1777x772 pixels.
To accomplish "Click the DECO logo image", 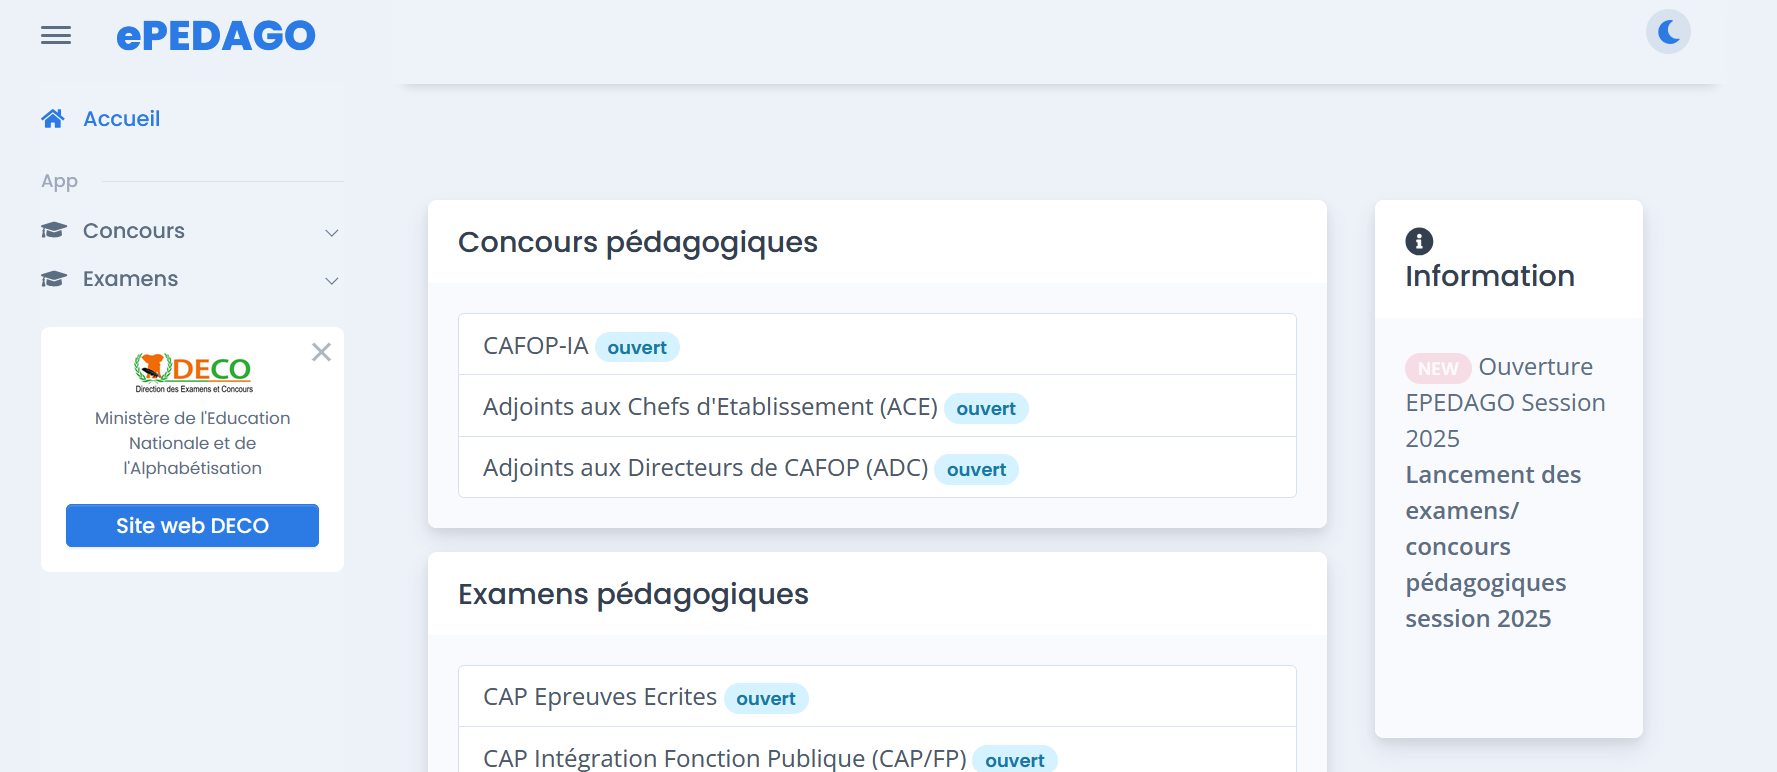I will tap(193, 373).
